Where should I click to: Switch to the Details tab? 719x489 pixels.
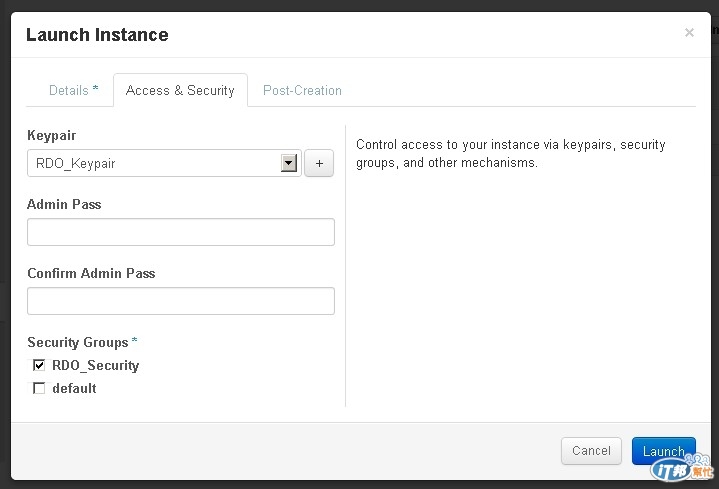point(73,90)
